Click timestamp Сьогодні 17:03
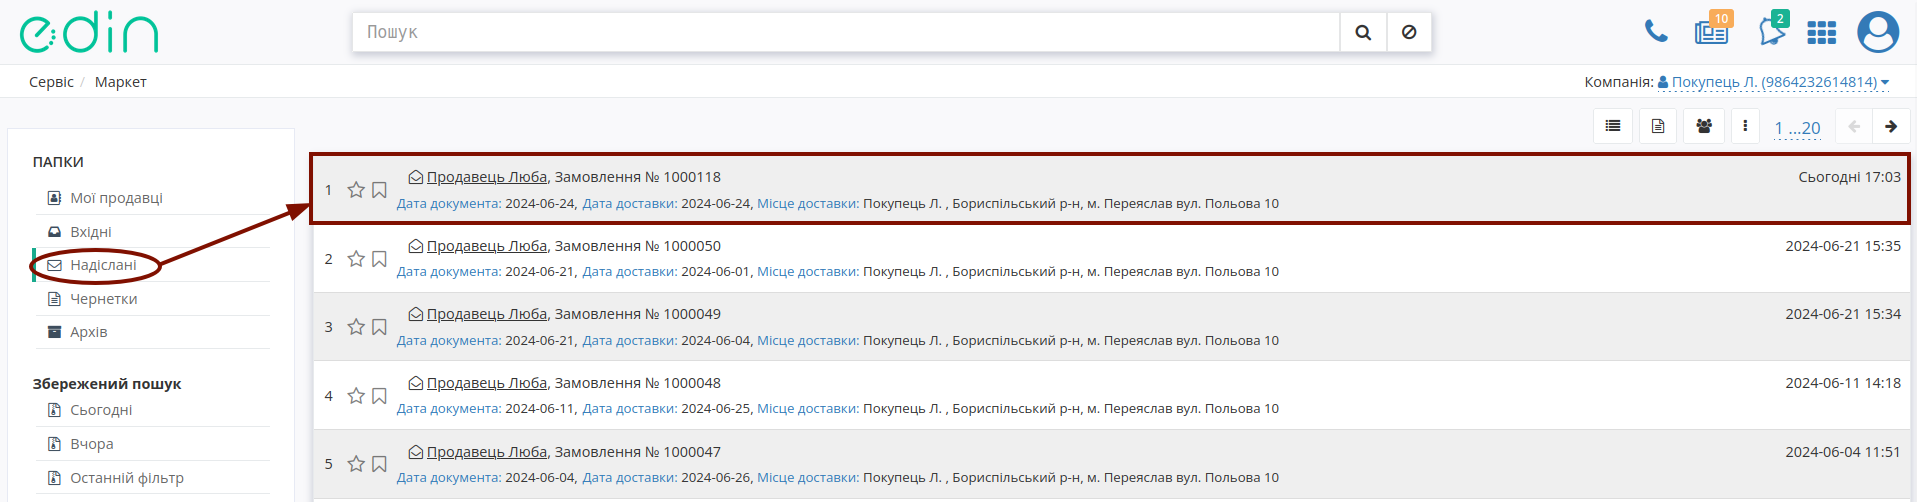The width and height of the screenshot is (1917, 502). click(x=1849, y=177)
